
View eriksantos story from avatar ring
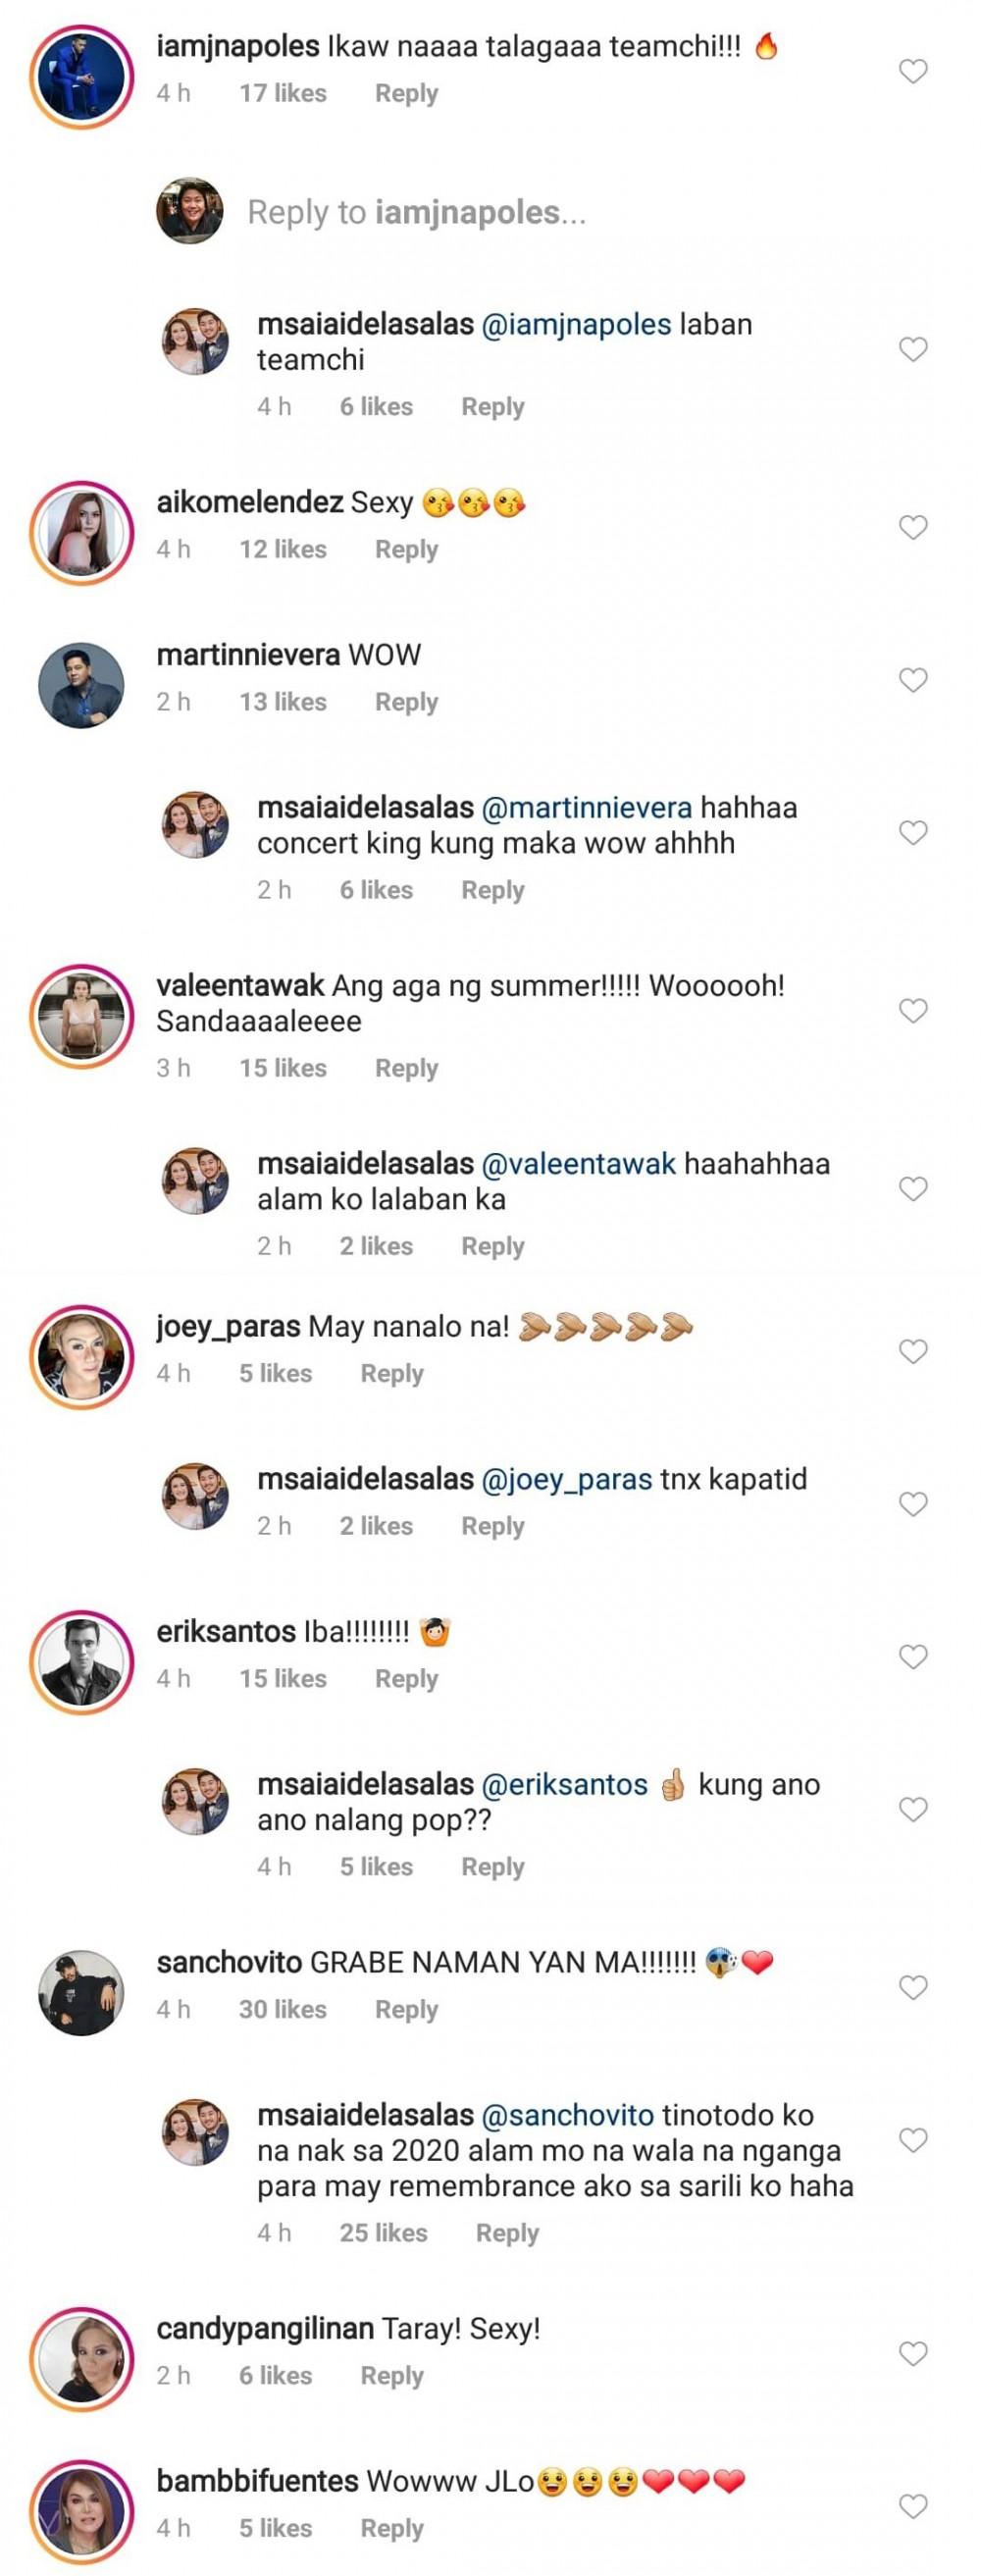pyautogui.click(x=81, y=1661)
